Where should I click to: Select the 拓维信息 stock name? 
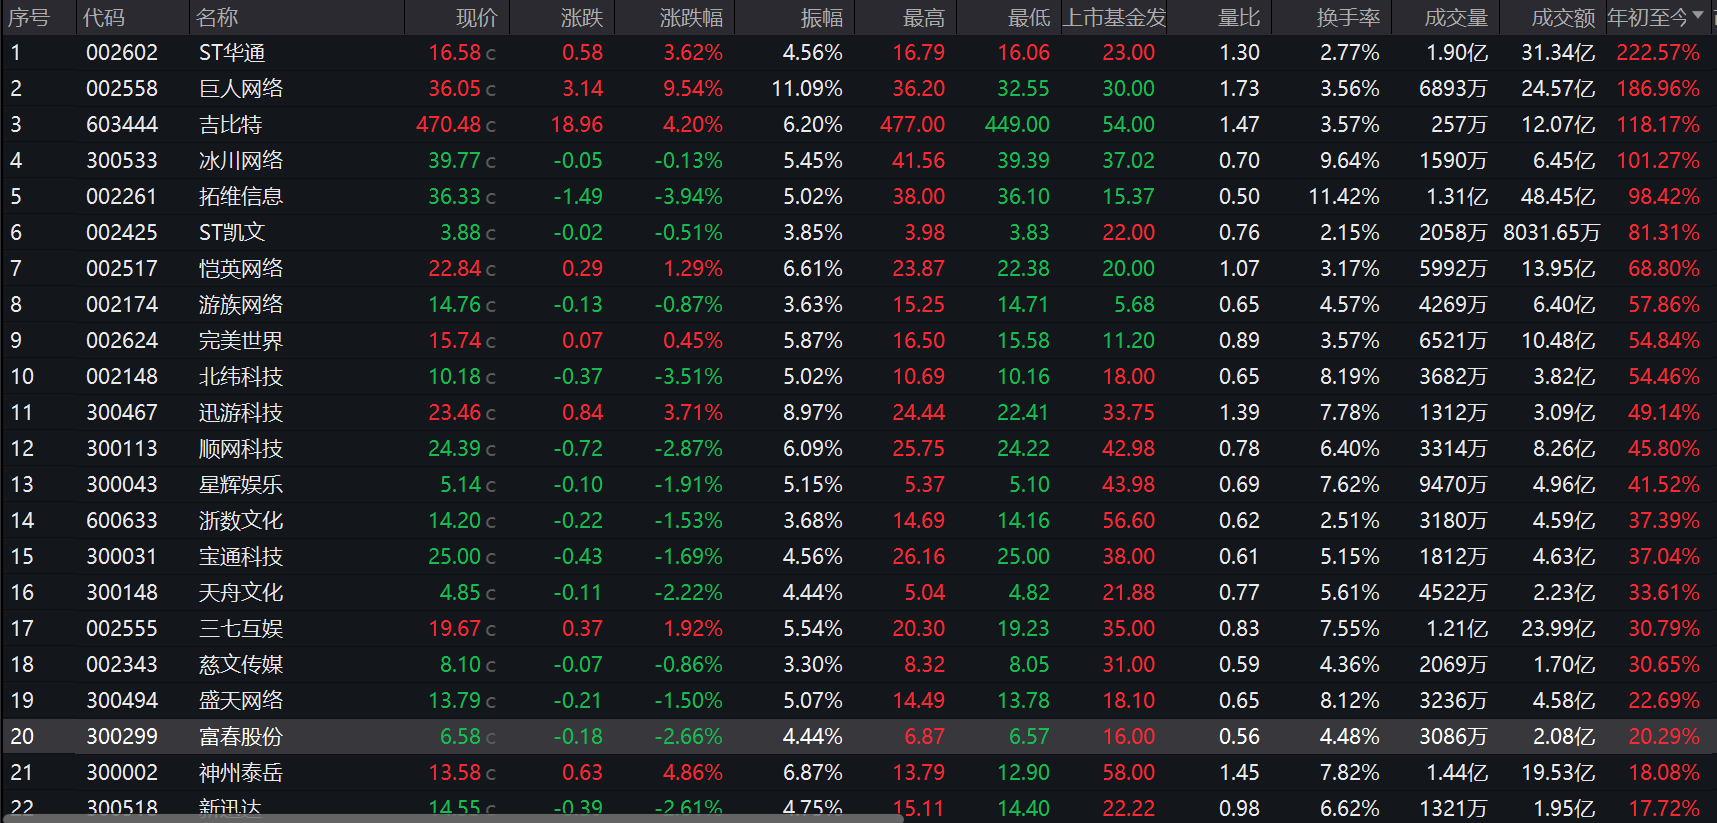coord(241,196)
